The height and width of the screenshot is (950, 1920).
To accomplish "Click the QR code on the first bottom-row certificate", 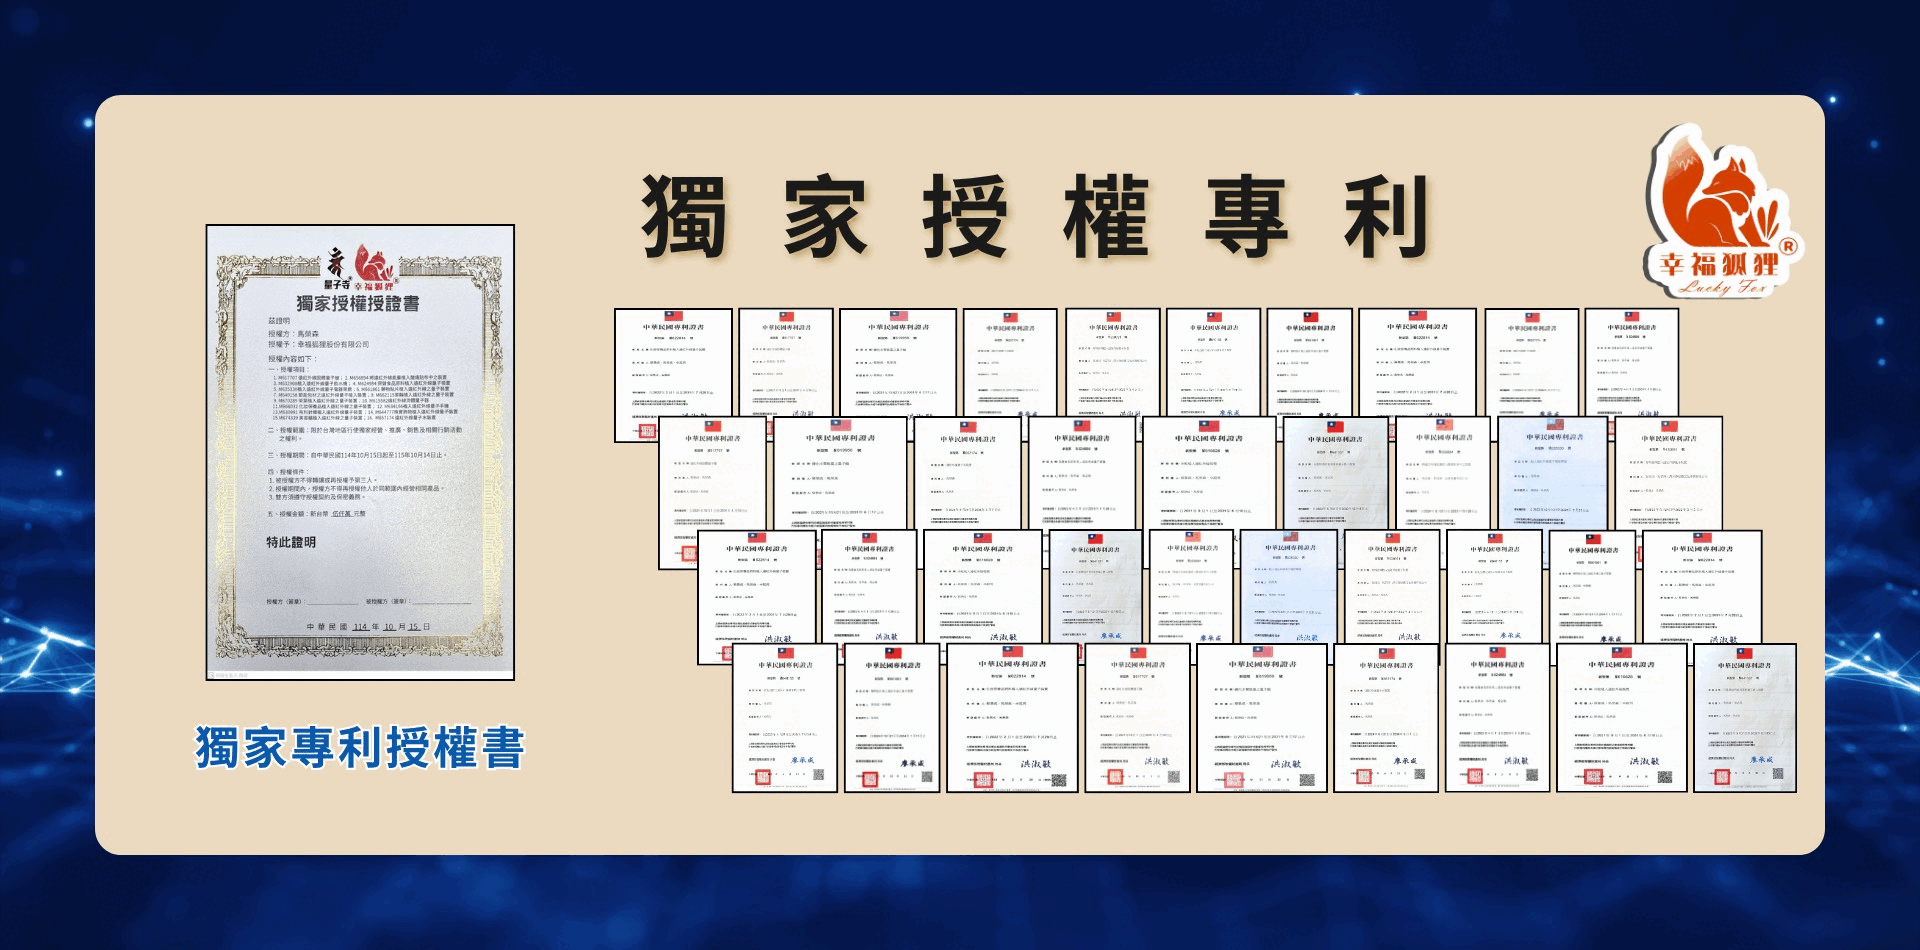I will click(x=818, y=775).
